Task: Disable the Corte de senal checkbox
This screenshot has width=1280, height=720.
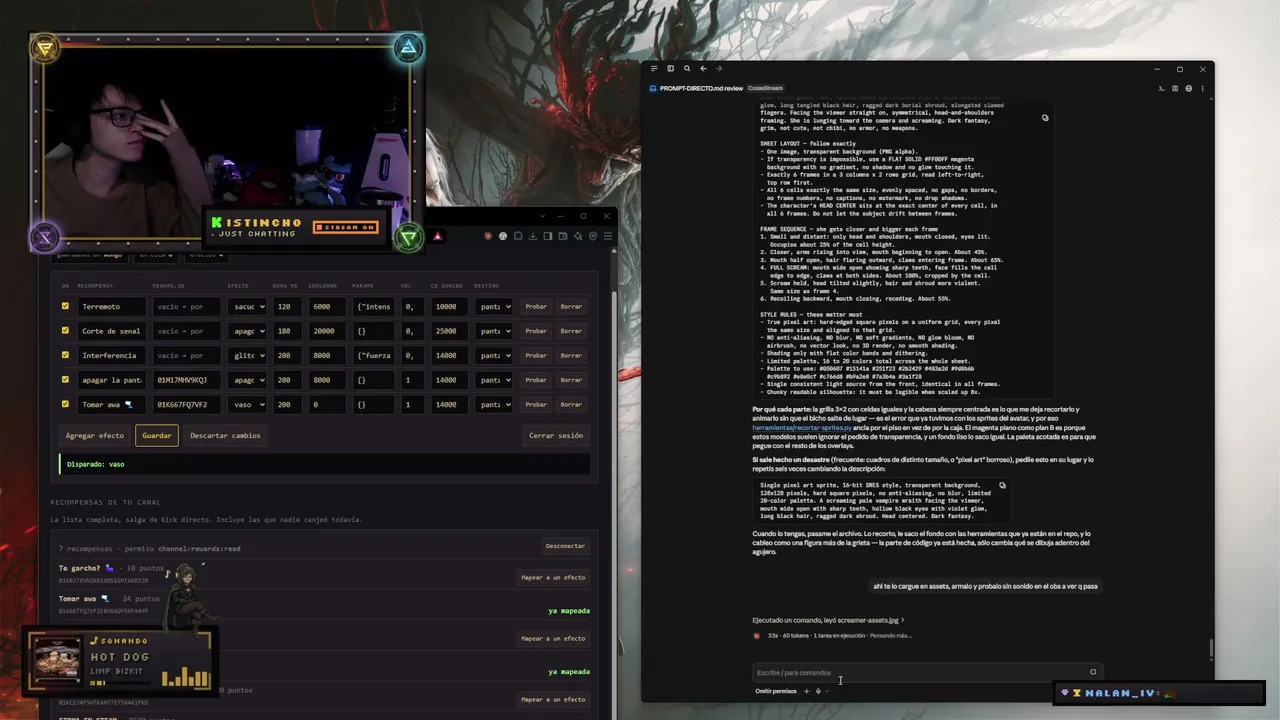Action: click(65, 331)
